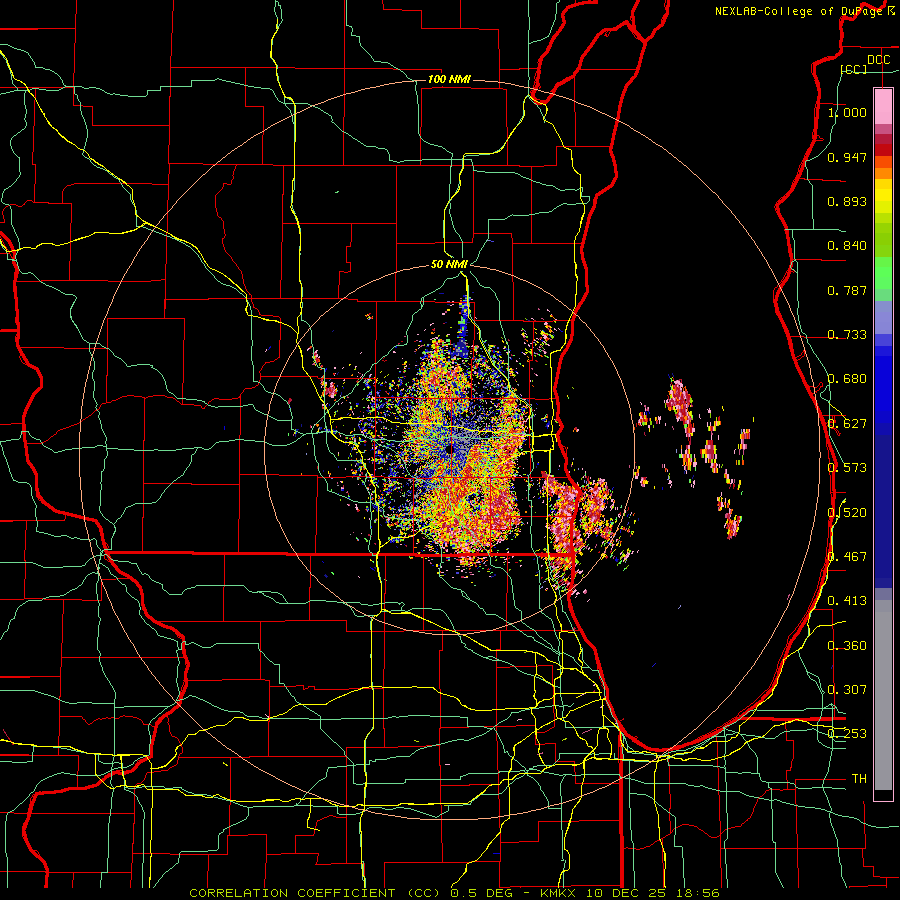Select the 1.000 legend value
This screenshot has width=900, height=900.
(x=847, y=112)
